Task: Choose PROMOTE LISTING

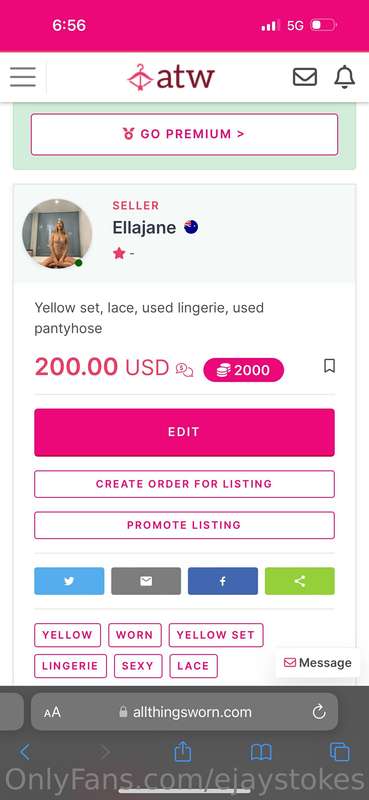Action: pyautogui.click(x=184, y=525)
